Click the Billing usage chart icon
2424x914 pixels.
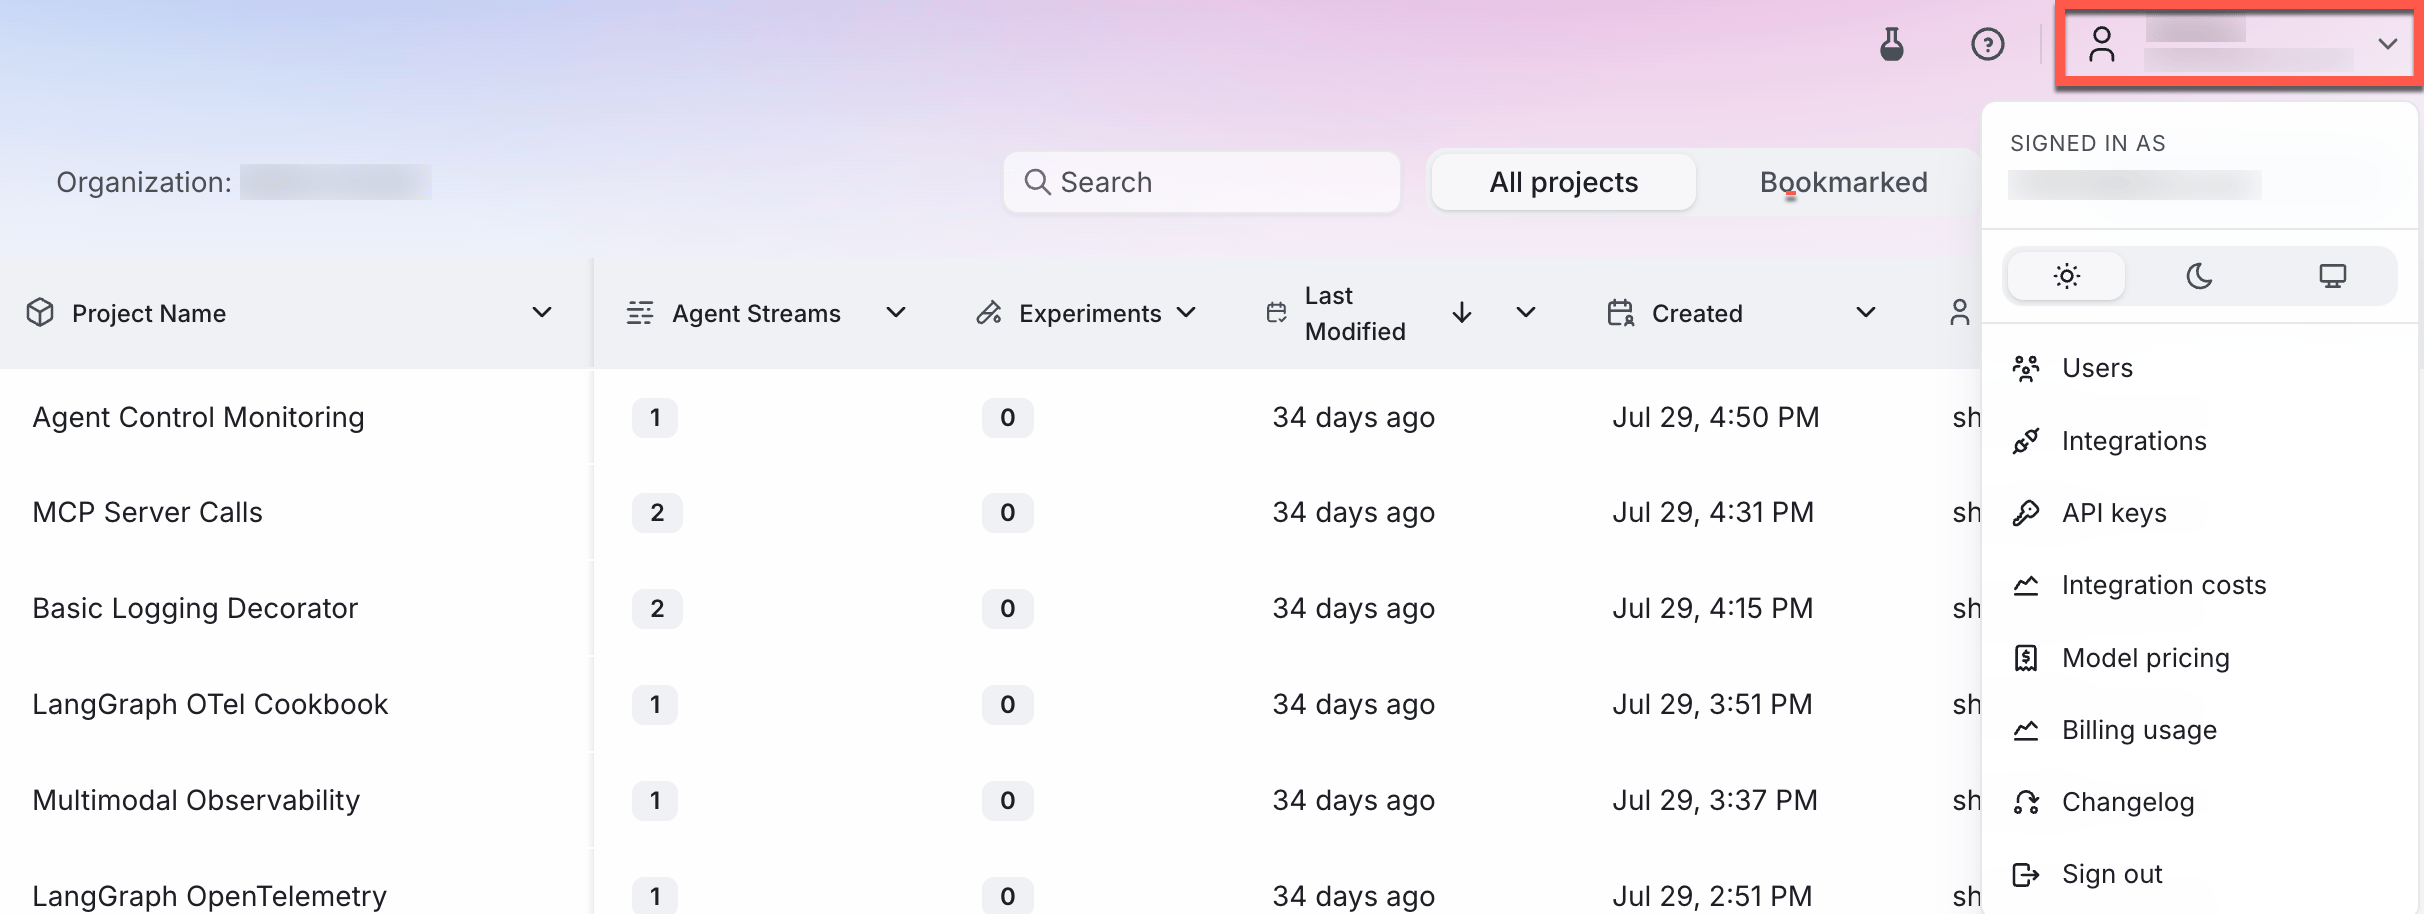(2026, 730)
